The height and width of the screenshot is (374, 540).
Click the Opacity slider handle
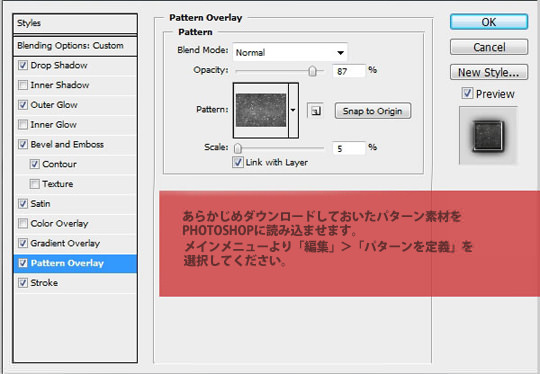pyautogui.click(x=312, y=71)
